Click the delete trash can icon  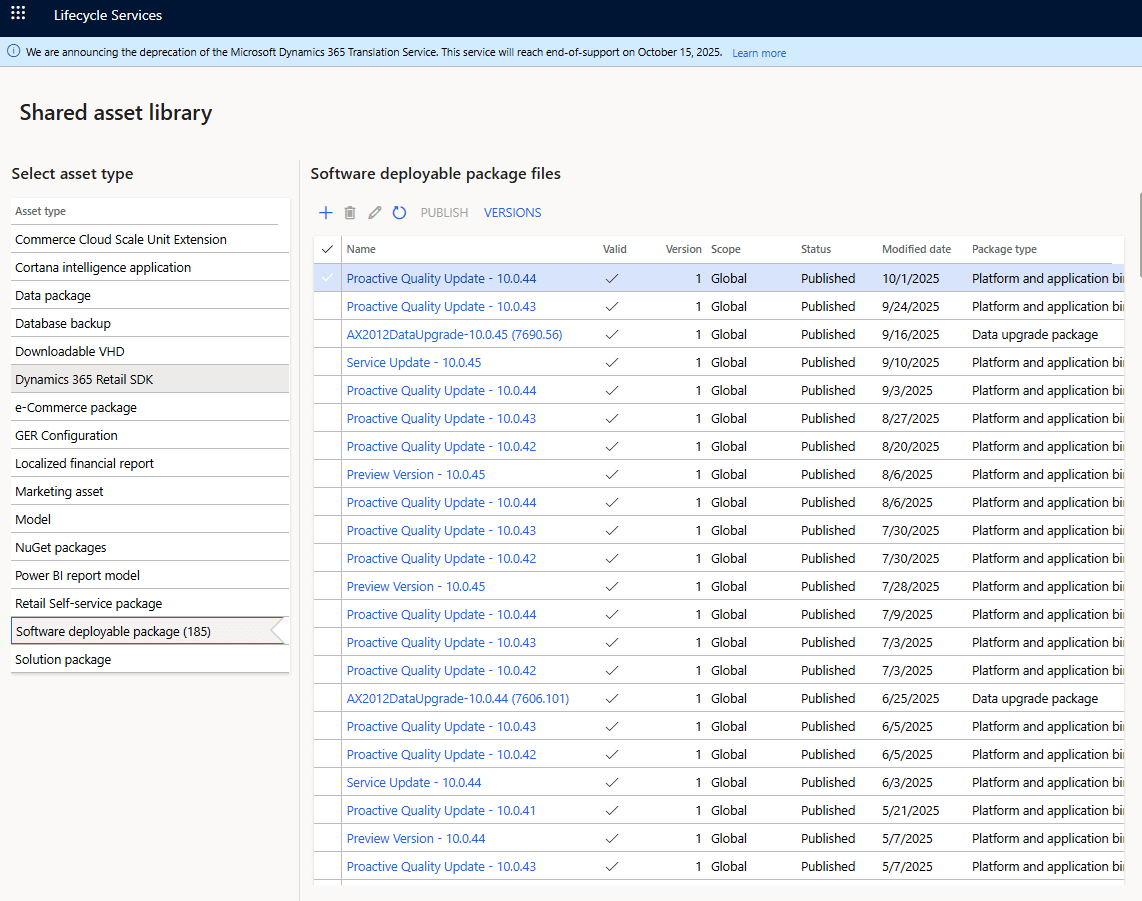[350, 213]
